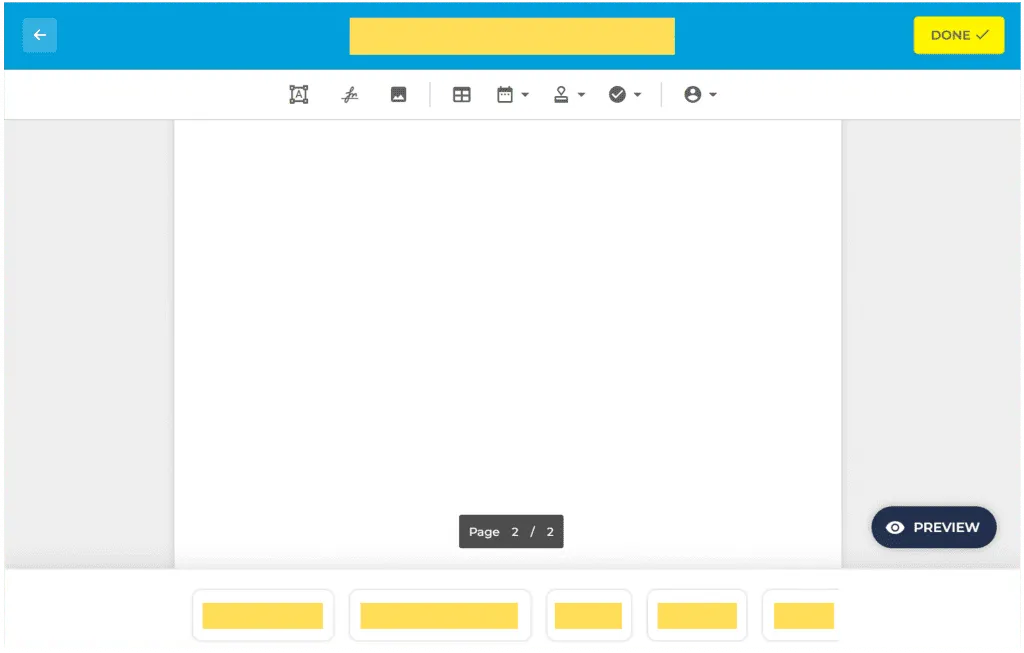Select the stamp tool
Image resolution: width=1024 pixels, height=653 pixels.
[563, 94]
